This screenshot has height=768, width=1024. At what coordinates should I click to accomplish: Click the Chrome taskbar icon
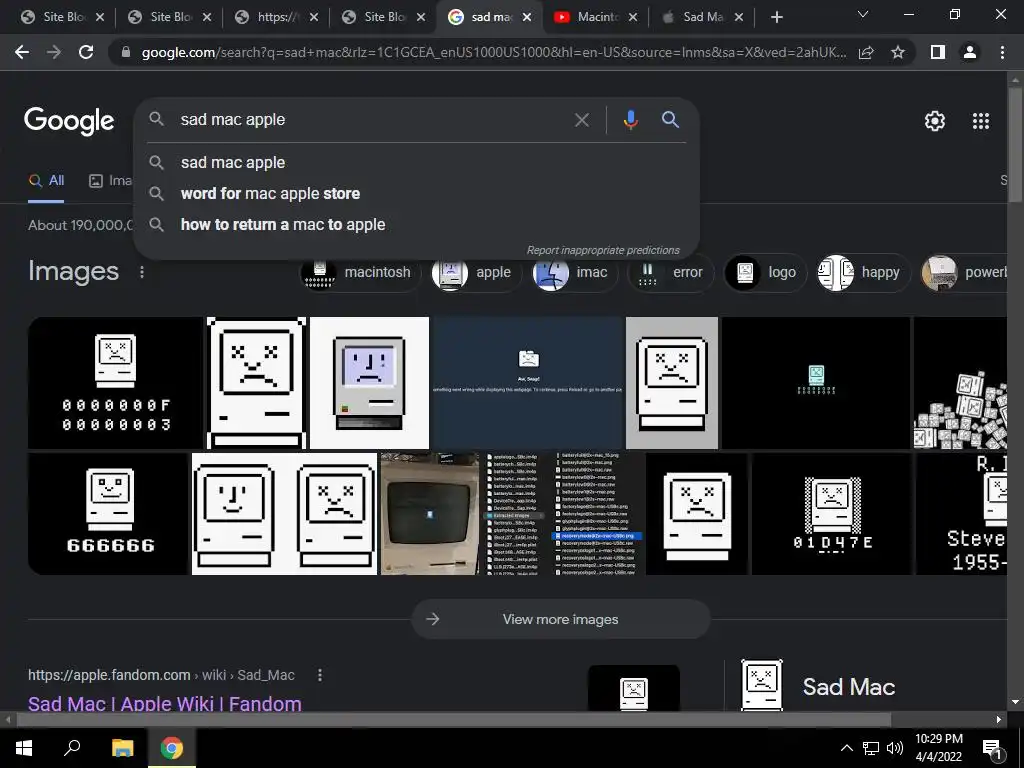pos(172,748)
